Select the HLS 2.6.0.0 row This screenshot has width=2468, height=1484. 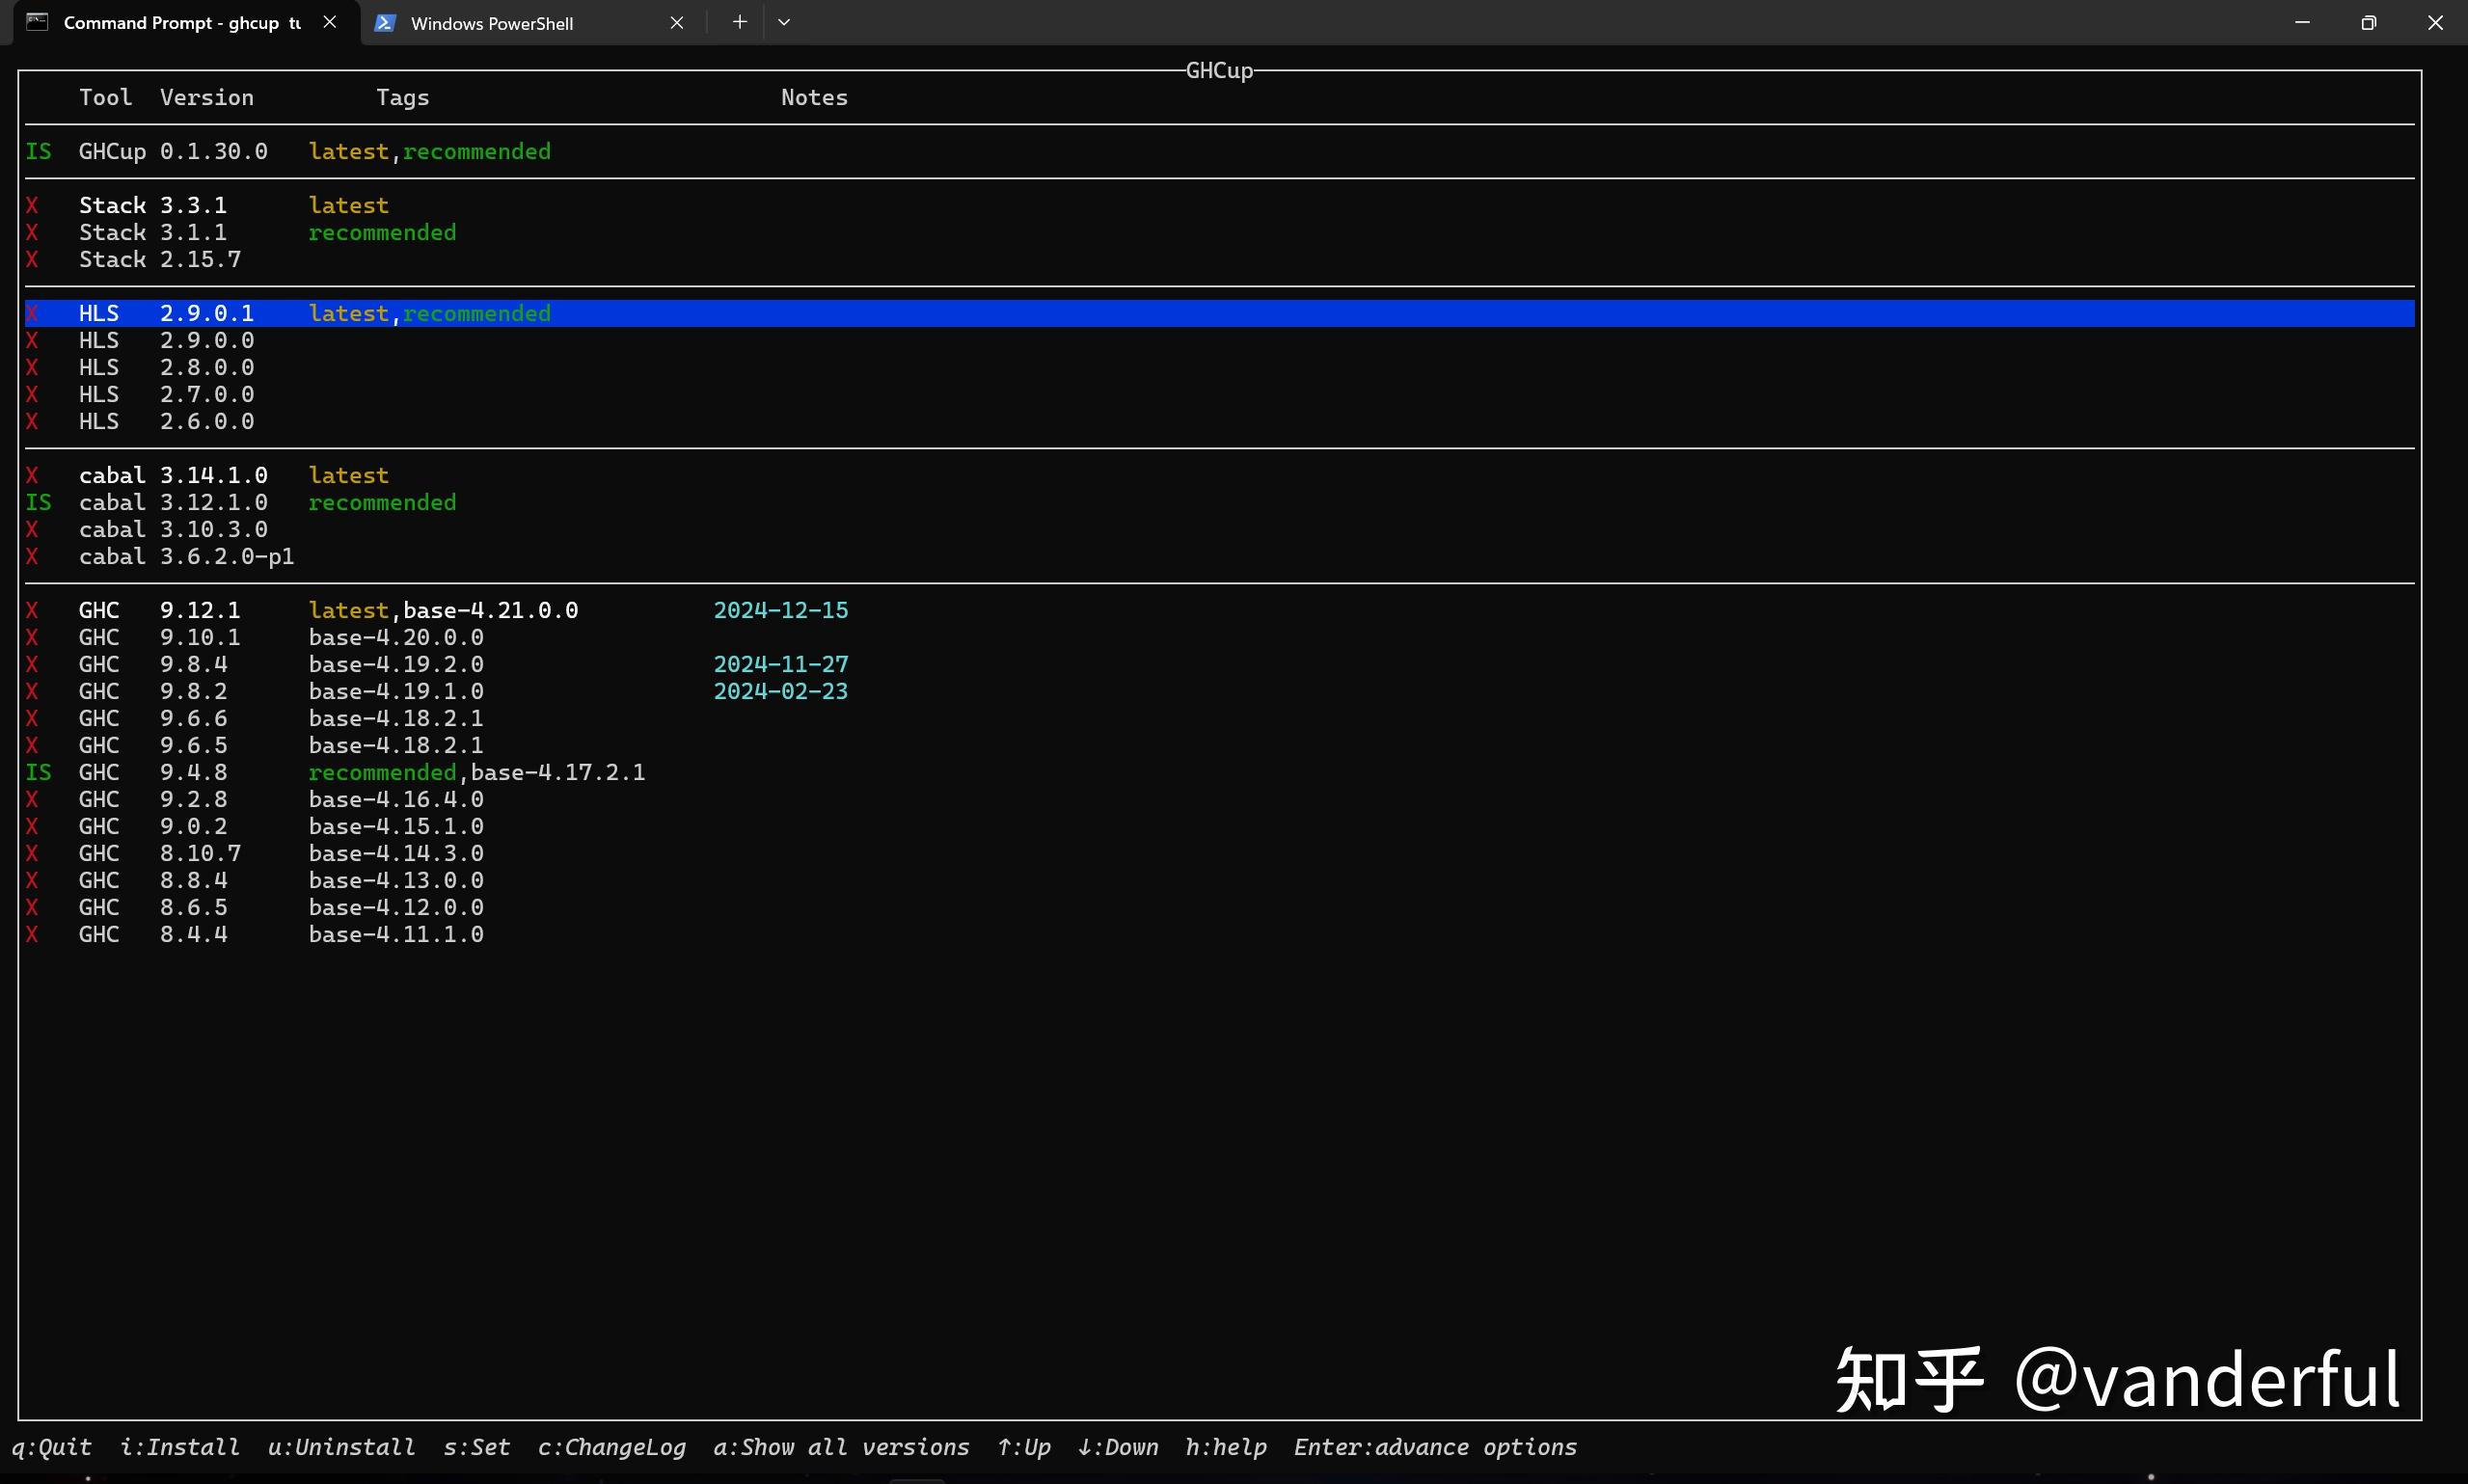[x=1220, y=421]
